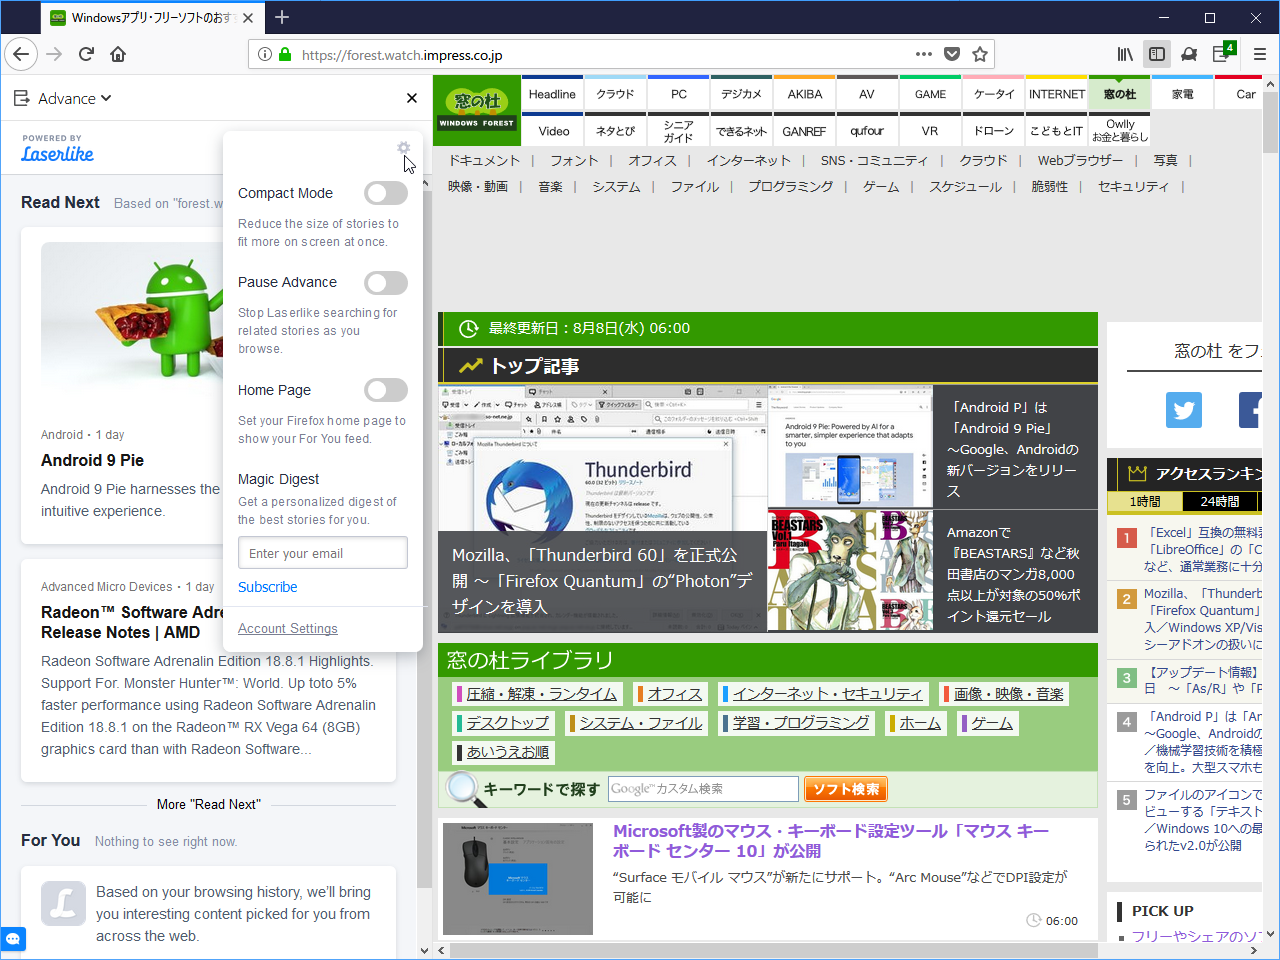Open the ドローン nav tab
1280x960 pixels.
tap(993, 130)
